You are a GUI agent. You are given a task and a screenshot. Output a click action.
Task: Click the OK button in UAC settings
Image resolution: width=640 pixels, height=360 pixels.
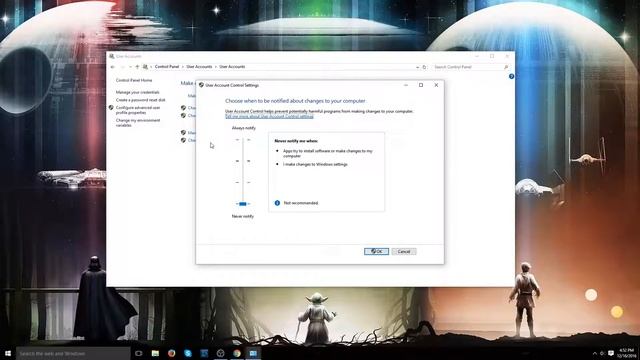pyautogui.click(x=376, y=251)
